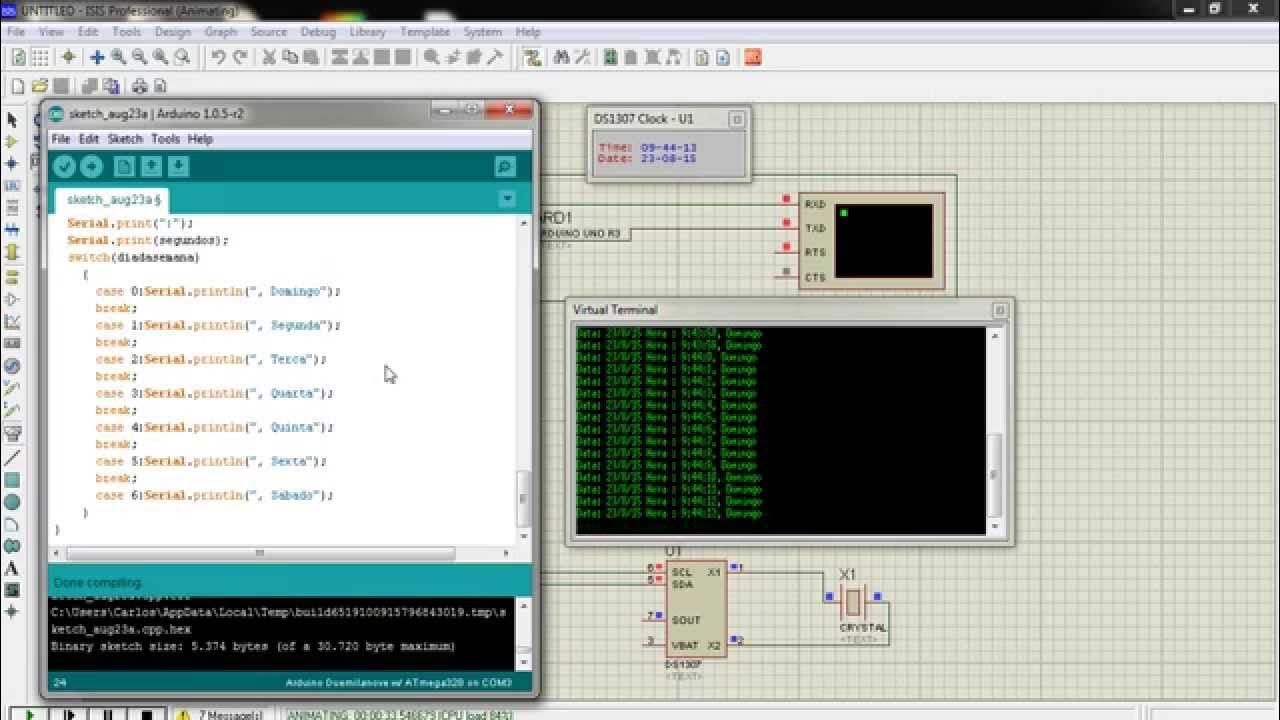The height and width of the screenshot is (720, 1280).
Task: Open Arduino Tools menu
Action: coord(165,139)
